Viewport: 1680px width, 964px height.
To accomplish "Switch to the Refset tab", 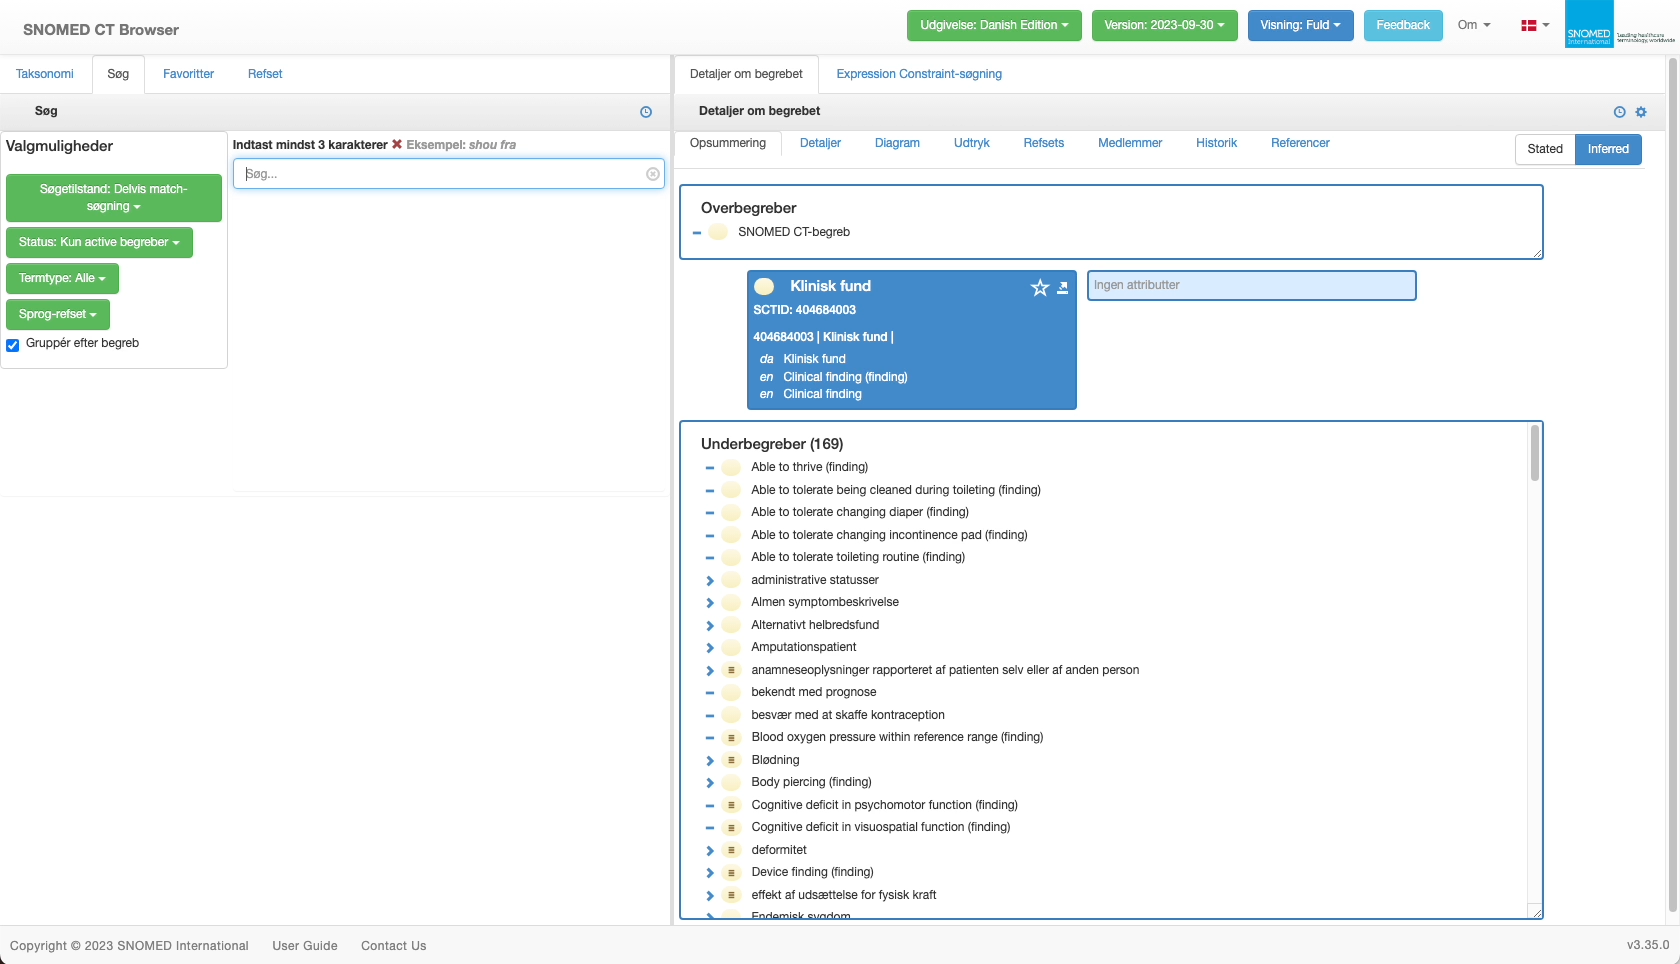I will (x=265, y=74).
